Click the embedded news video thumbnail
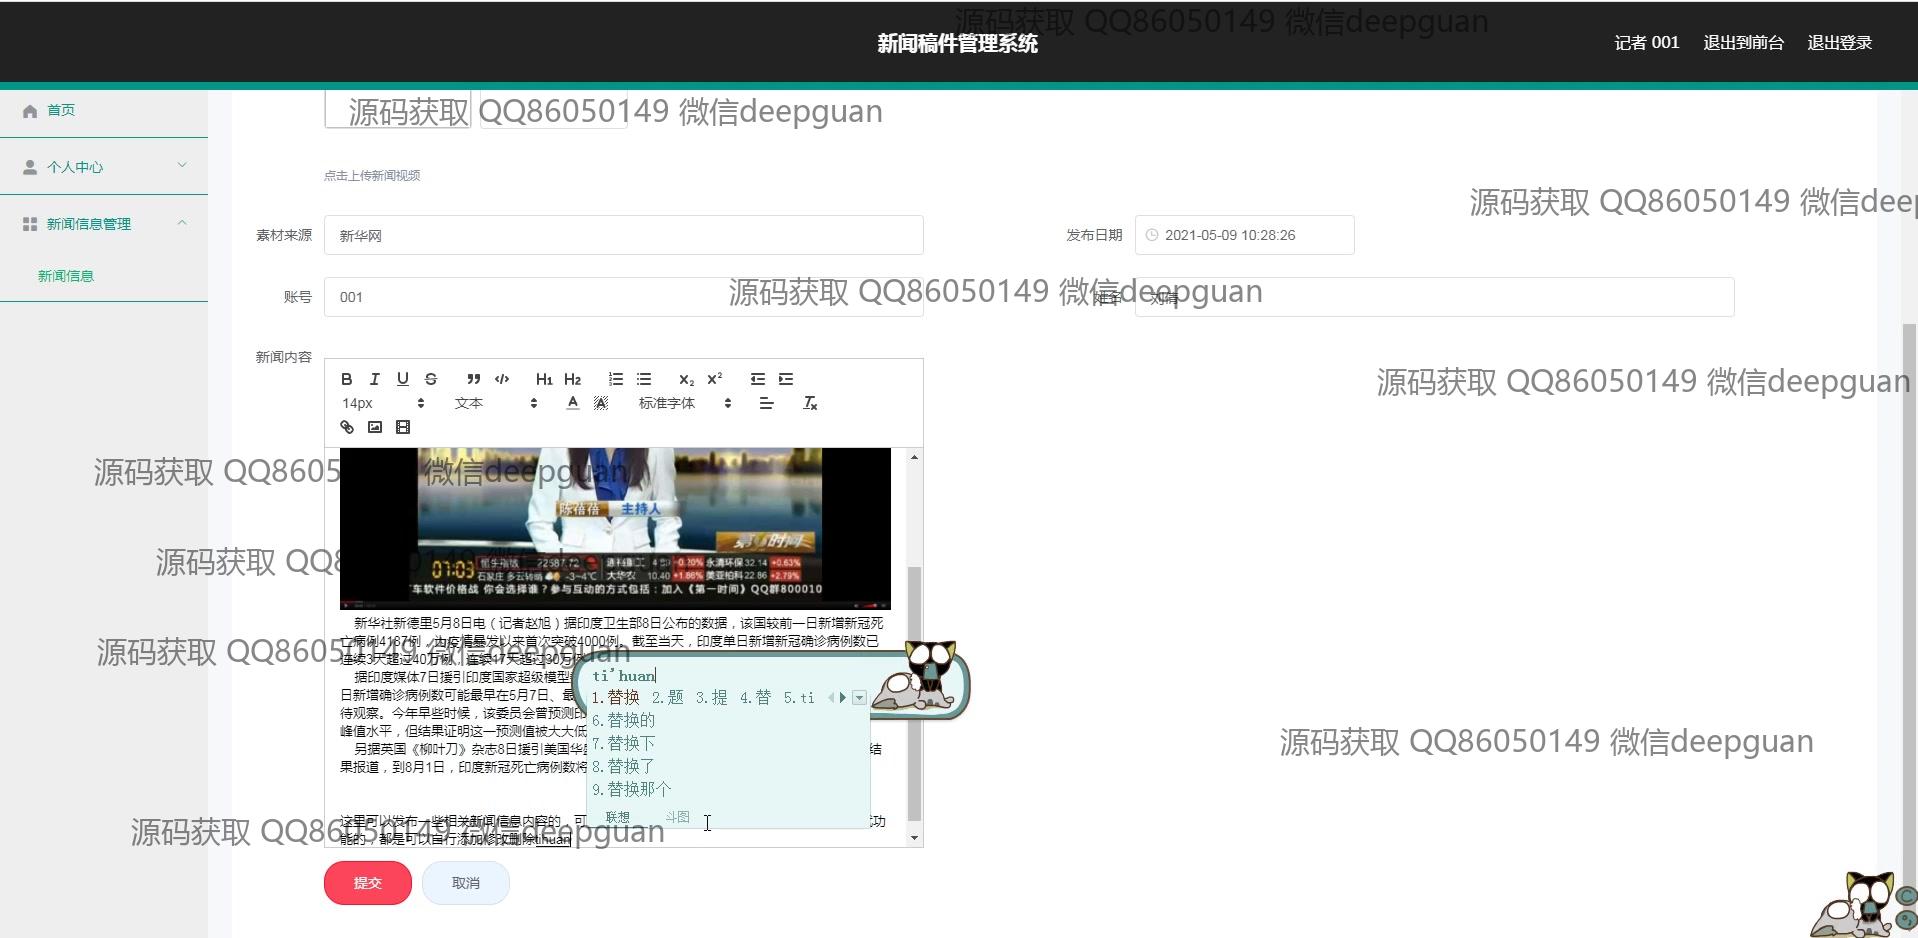 click(x=615, y=528)
